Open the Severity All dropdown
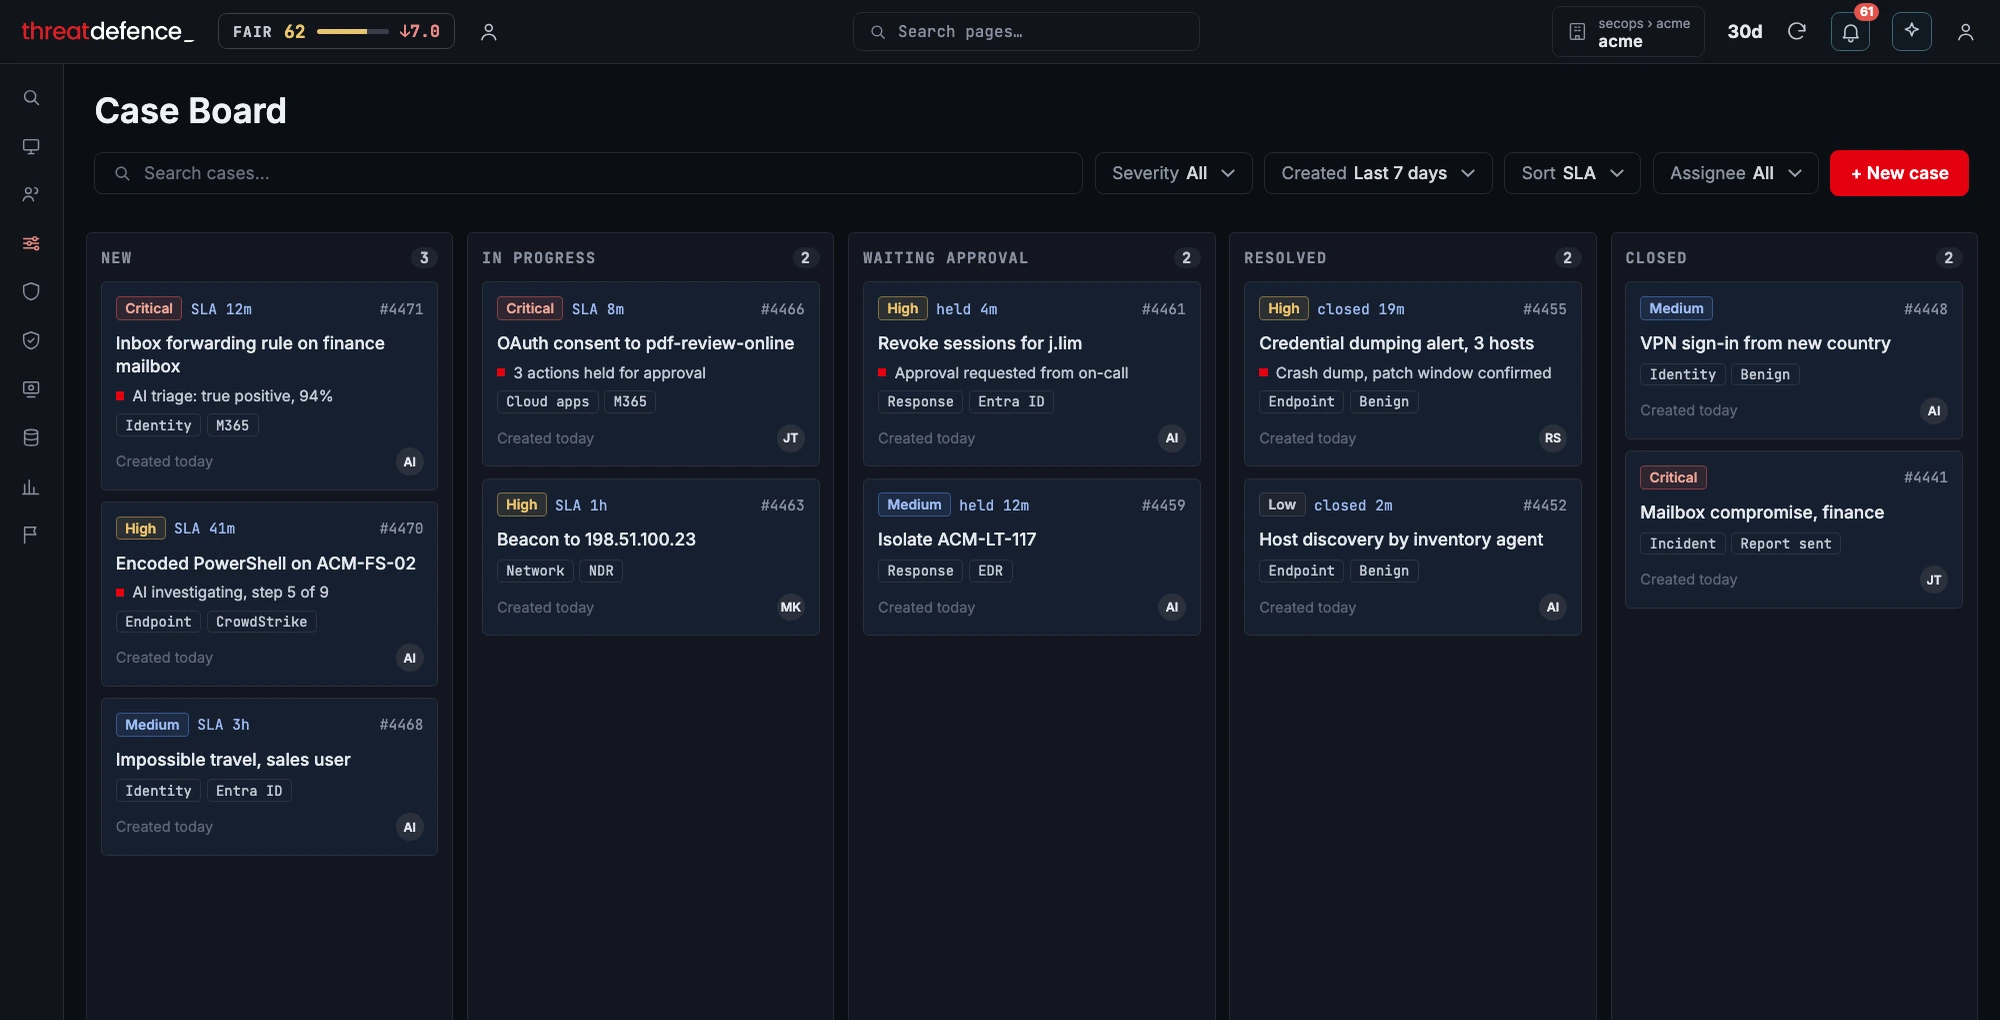Viewport: 2000px width, 1020px height. [x=1173, y=173]
